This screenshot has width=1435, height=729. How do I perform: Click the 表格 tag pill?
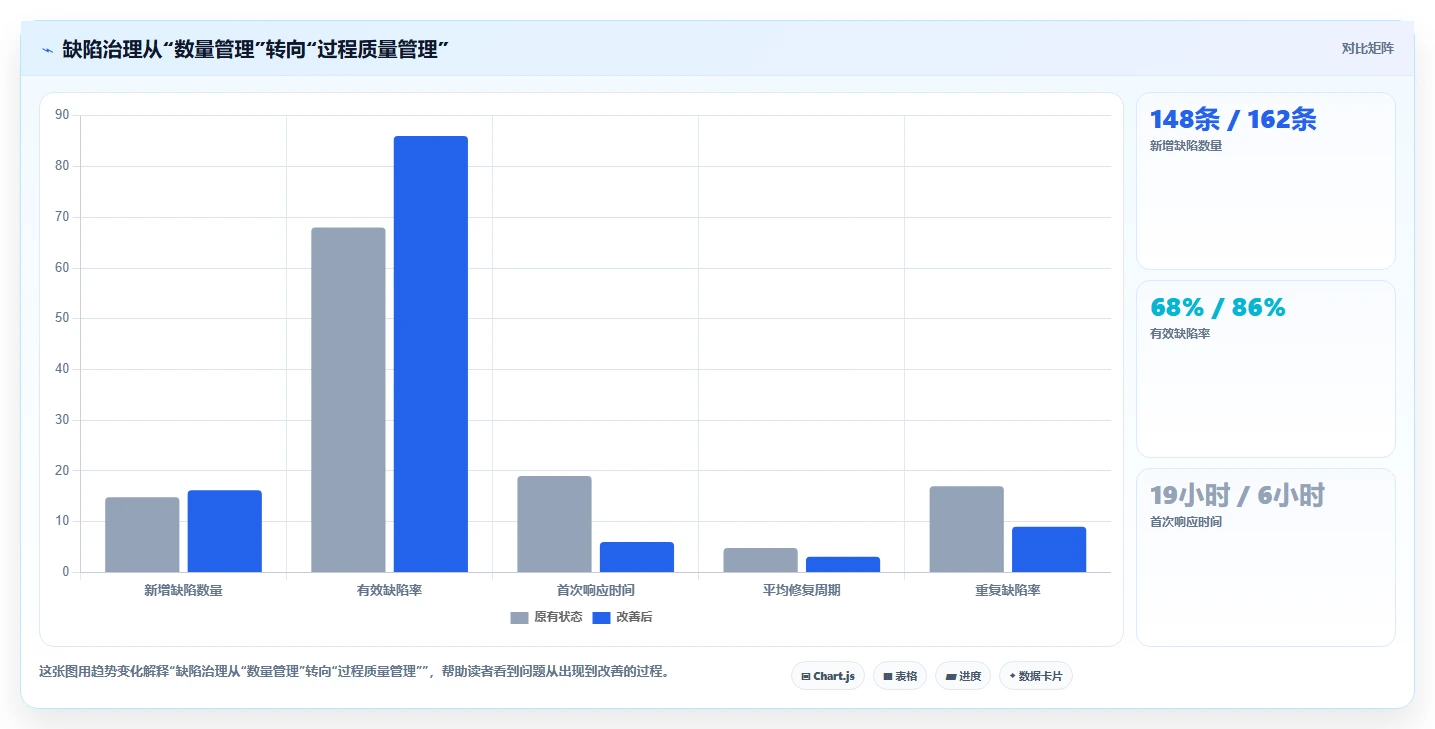(900, 676)
